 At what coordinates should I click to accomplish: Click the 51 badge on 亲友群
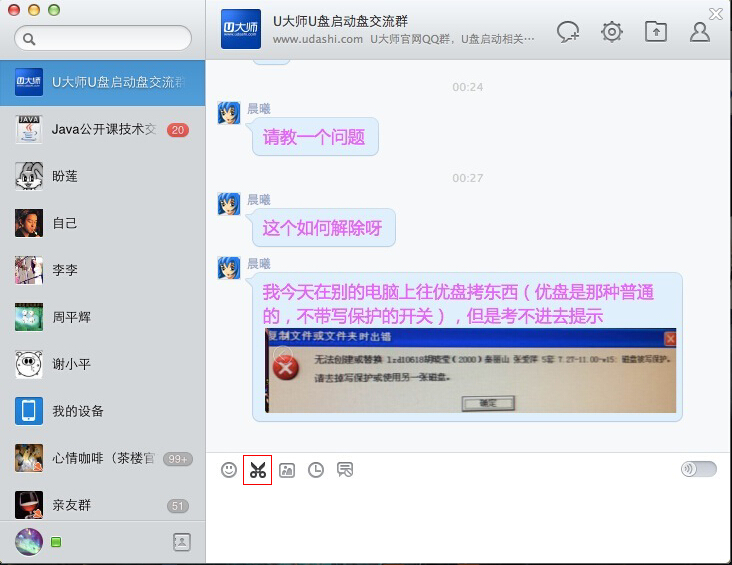178,506
